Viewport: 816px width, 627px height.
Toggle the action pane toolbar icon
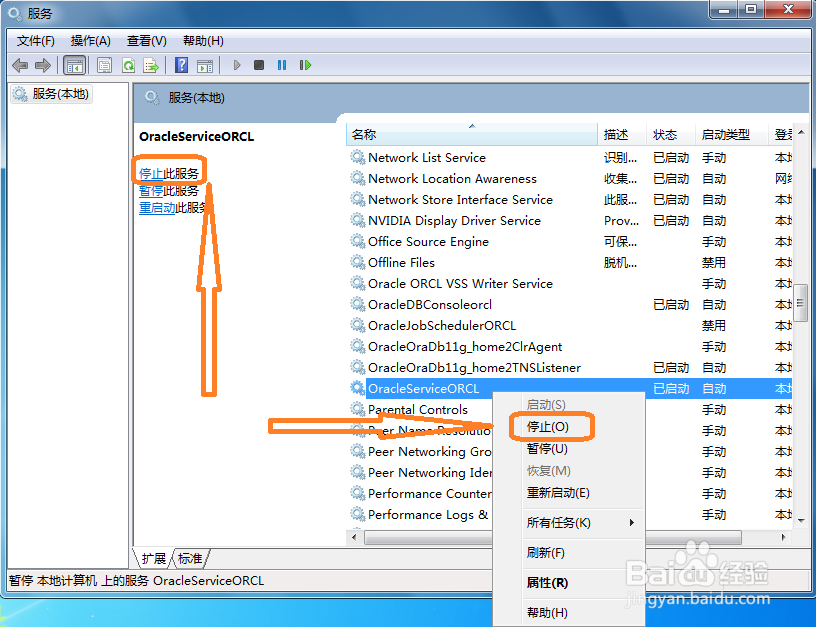[205, 66]
